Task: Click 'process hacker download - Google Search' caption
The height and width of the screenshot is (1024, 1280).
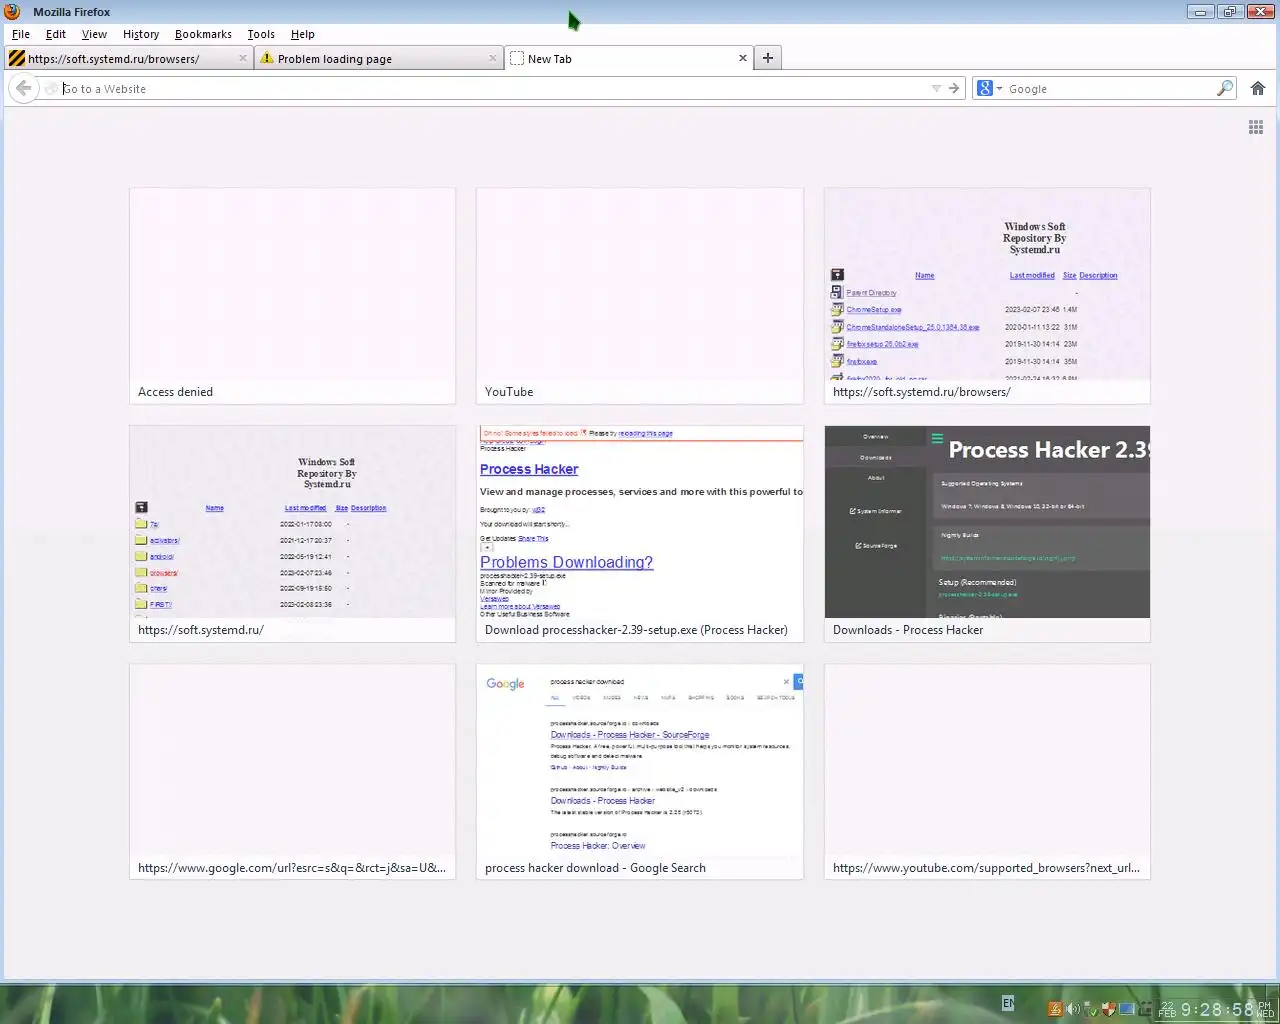Action: point(595,868)
